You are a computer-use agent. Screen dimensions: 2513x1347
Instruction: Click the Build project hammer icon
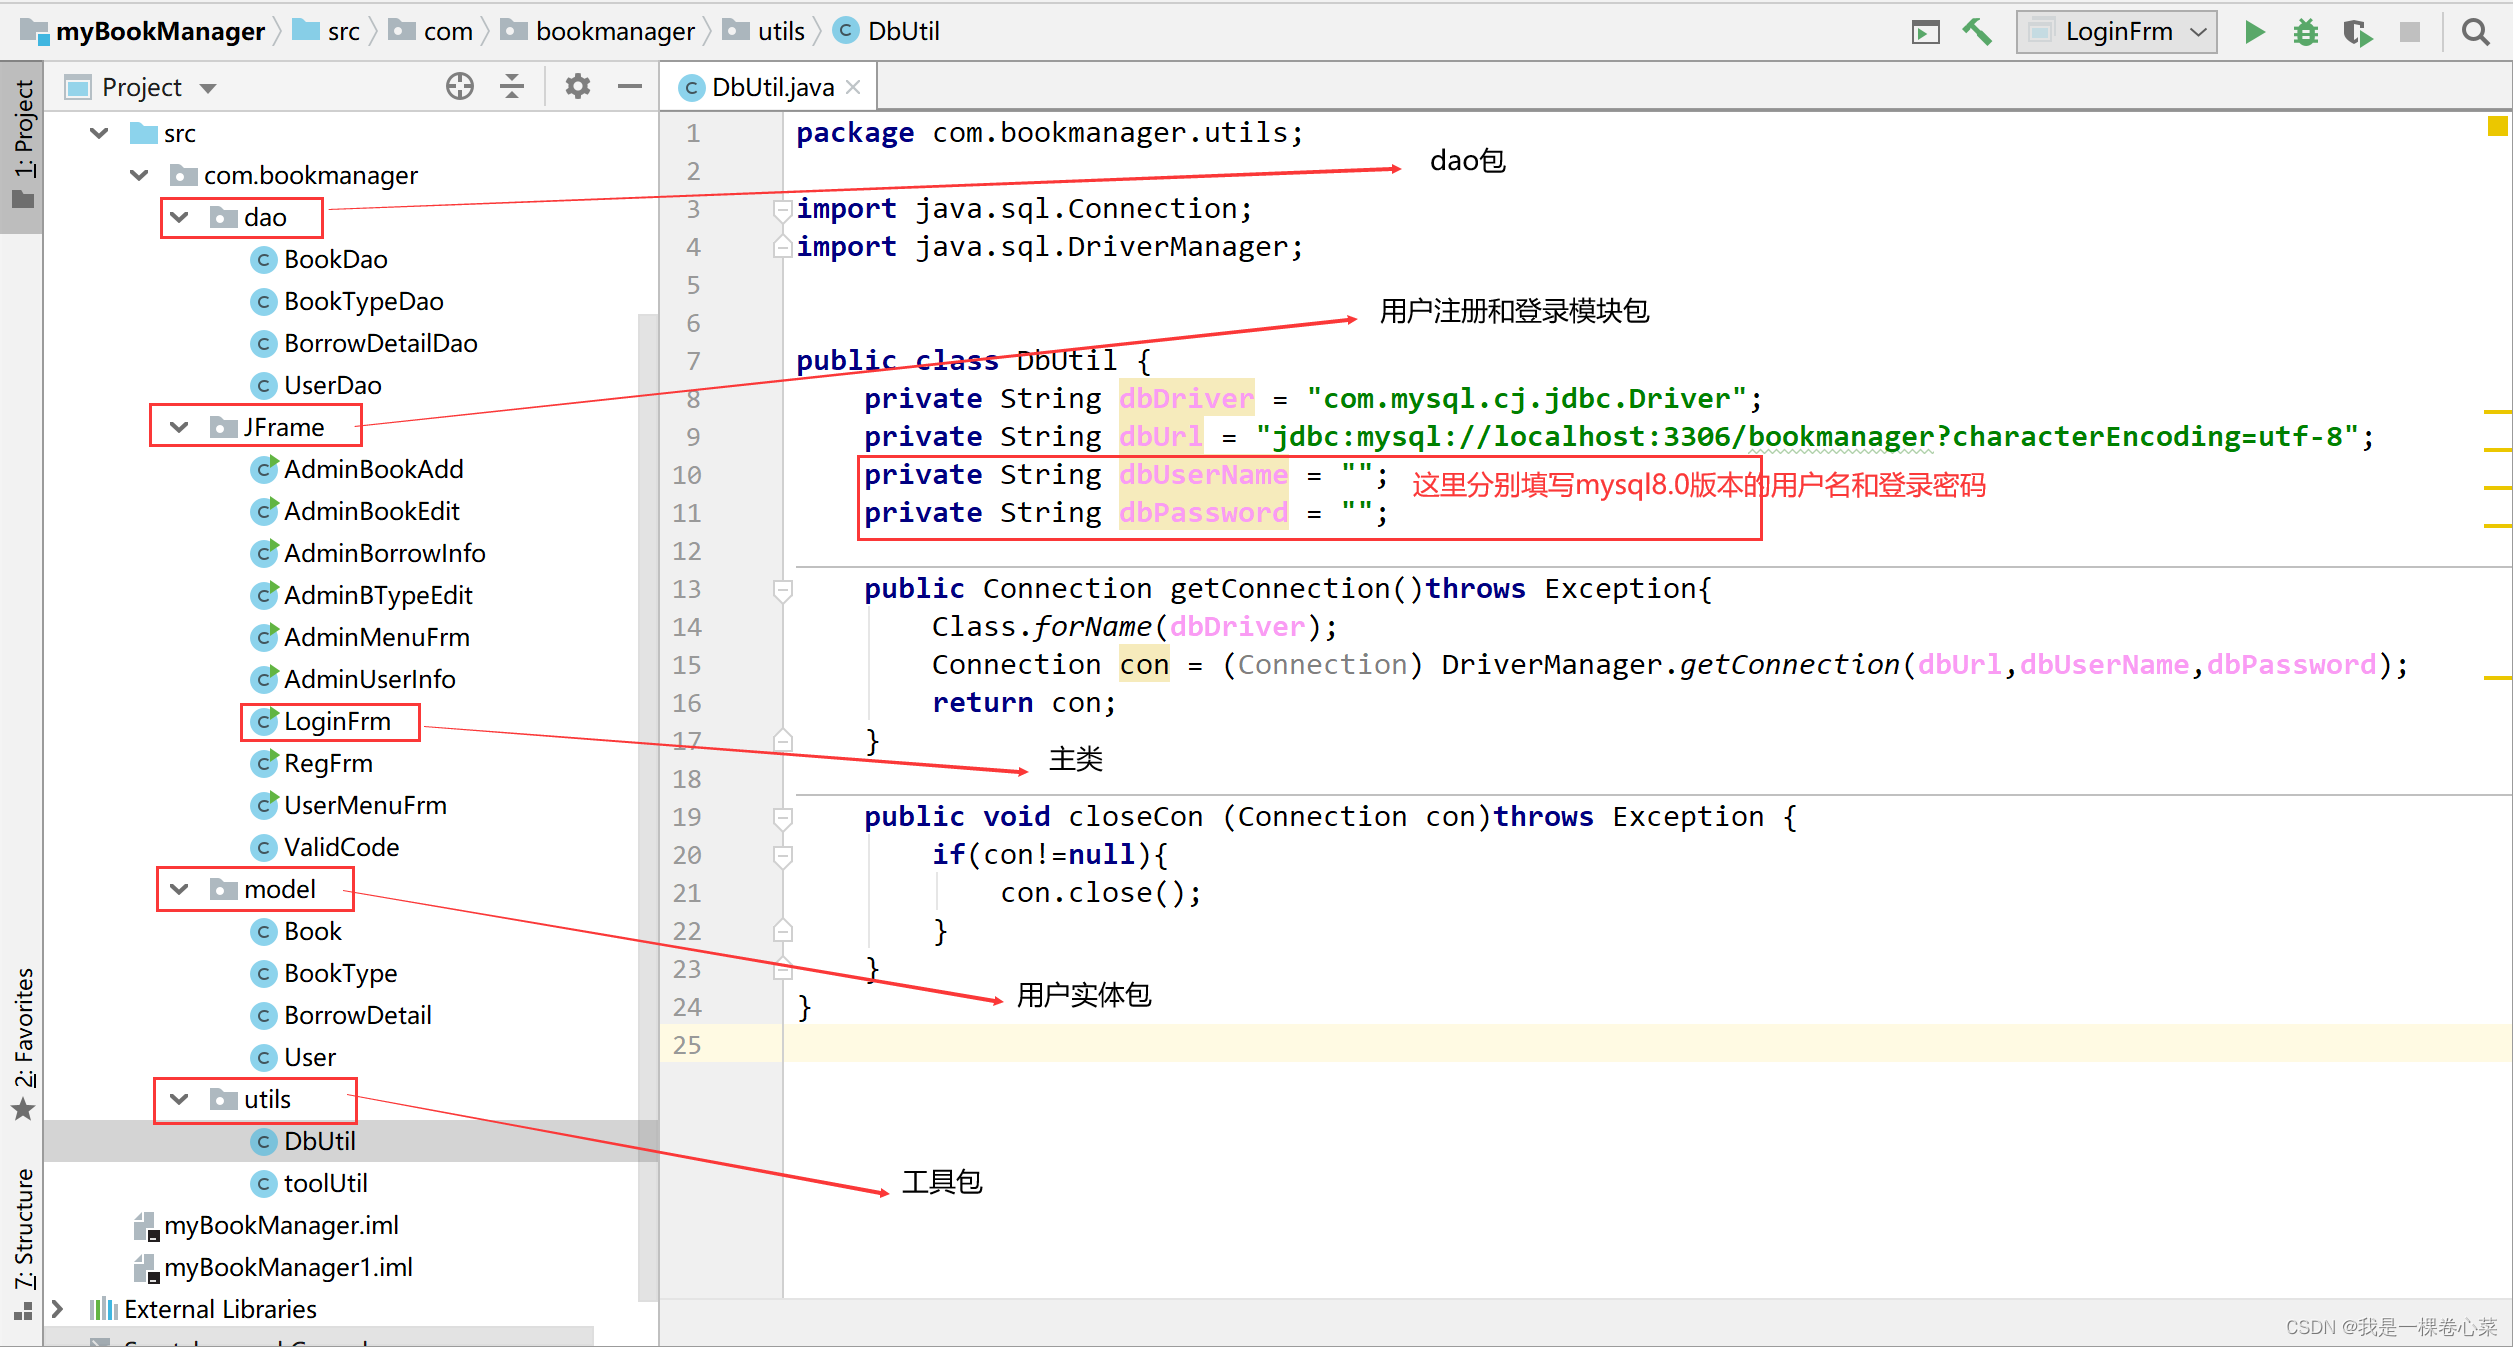1977,32
